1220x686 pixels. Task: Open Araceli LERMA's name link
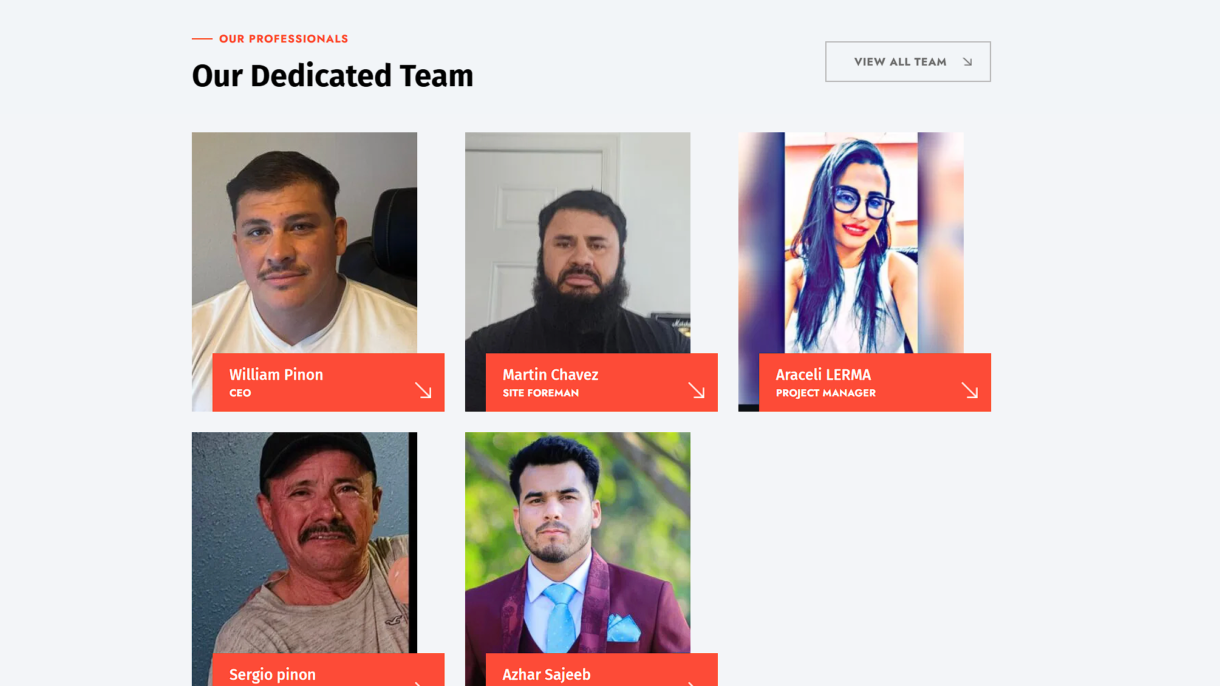click(823, 375)
